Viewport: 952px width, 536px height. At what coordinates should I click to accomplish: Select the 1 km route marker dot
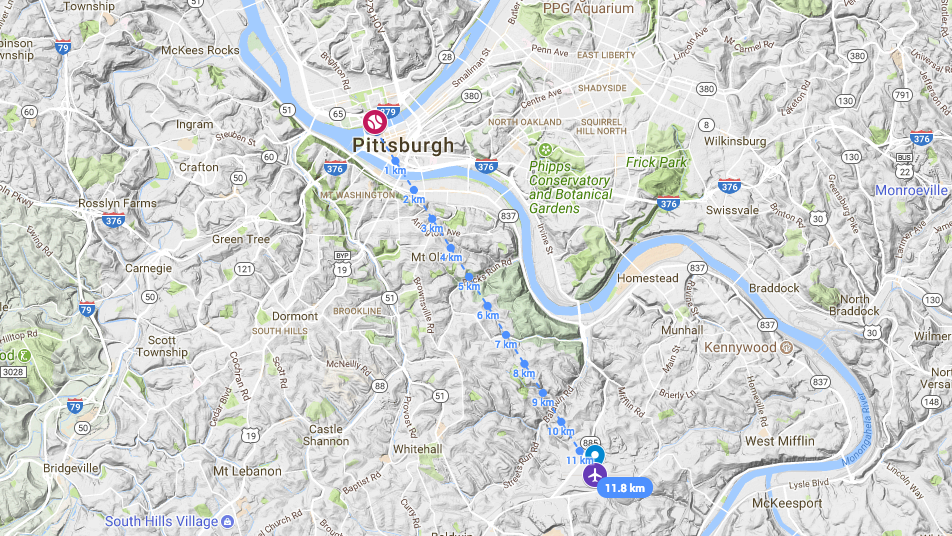point(395,161)
